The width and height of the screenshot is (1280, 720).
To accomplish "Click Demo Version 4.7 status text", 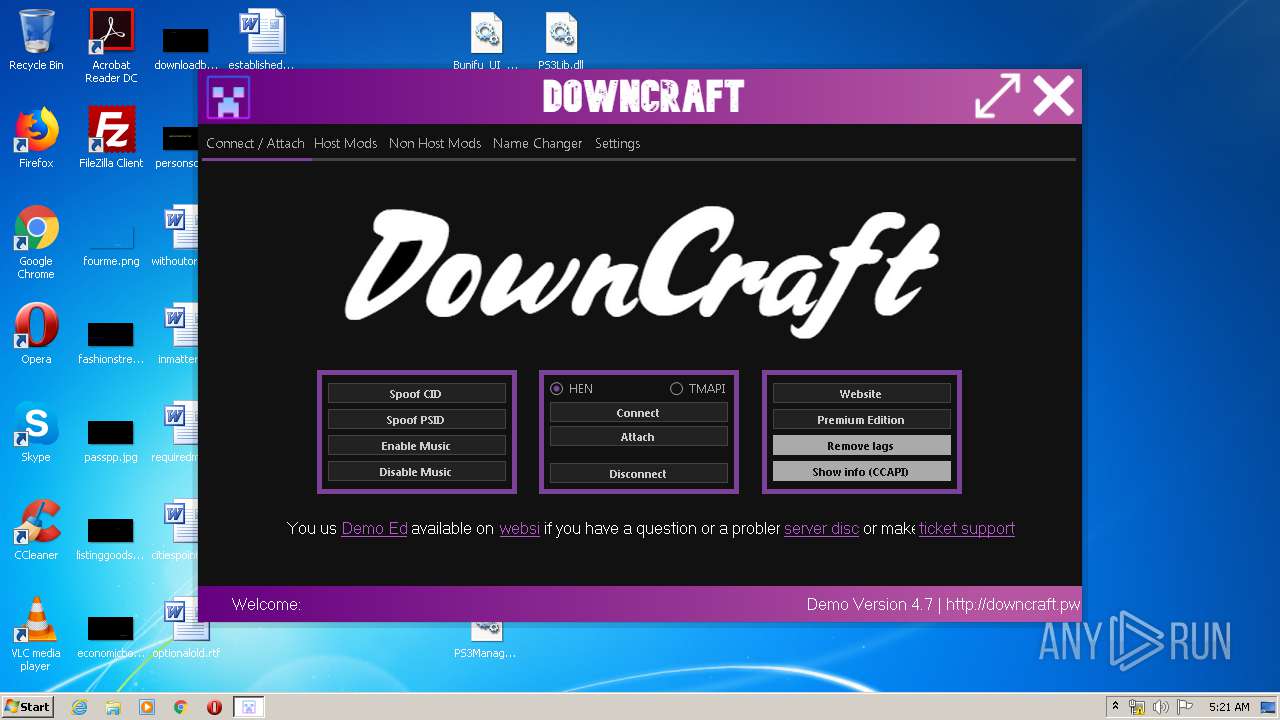I will tap(869, 604).
